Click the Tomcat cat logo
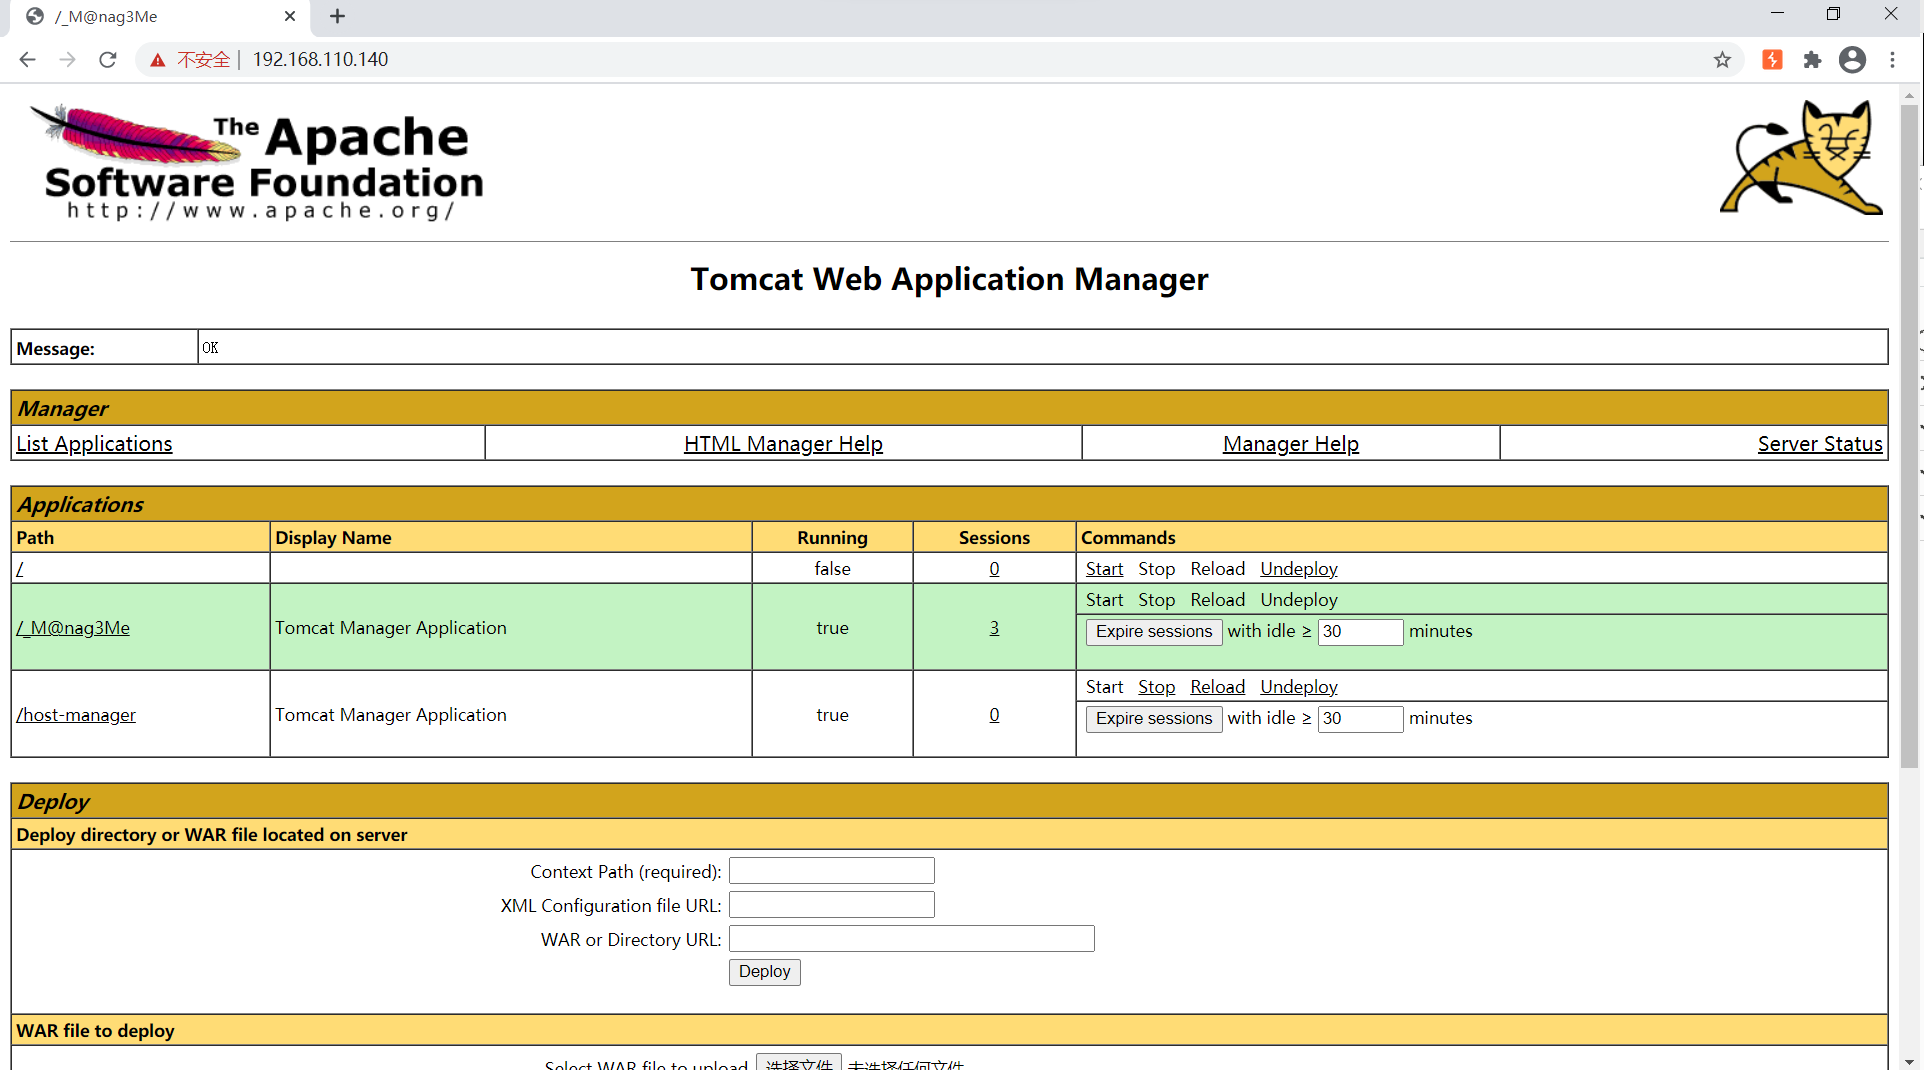Screen dimensions: 1924x1070 pos(1801,158)
